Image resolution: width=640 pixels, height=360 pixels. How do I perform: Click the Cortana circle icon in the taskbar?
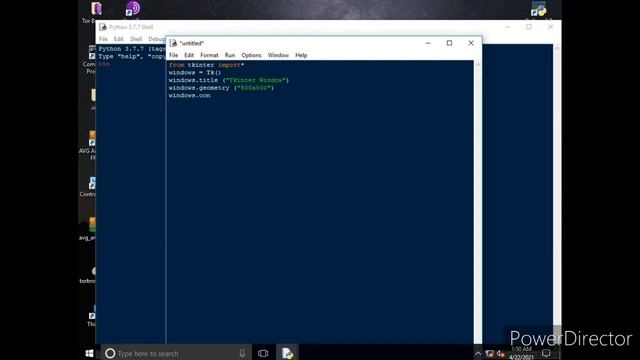point(110,353)
